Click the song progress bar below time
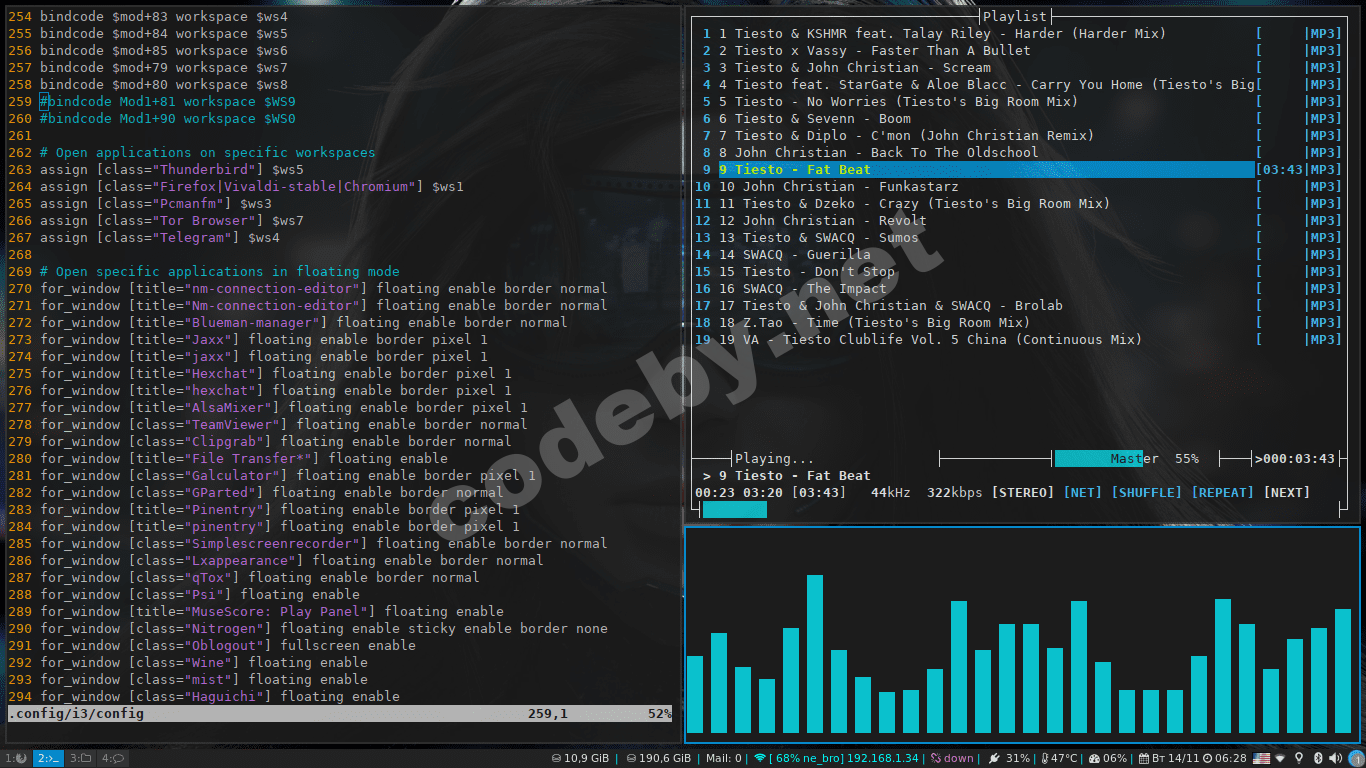 735,509
